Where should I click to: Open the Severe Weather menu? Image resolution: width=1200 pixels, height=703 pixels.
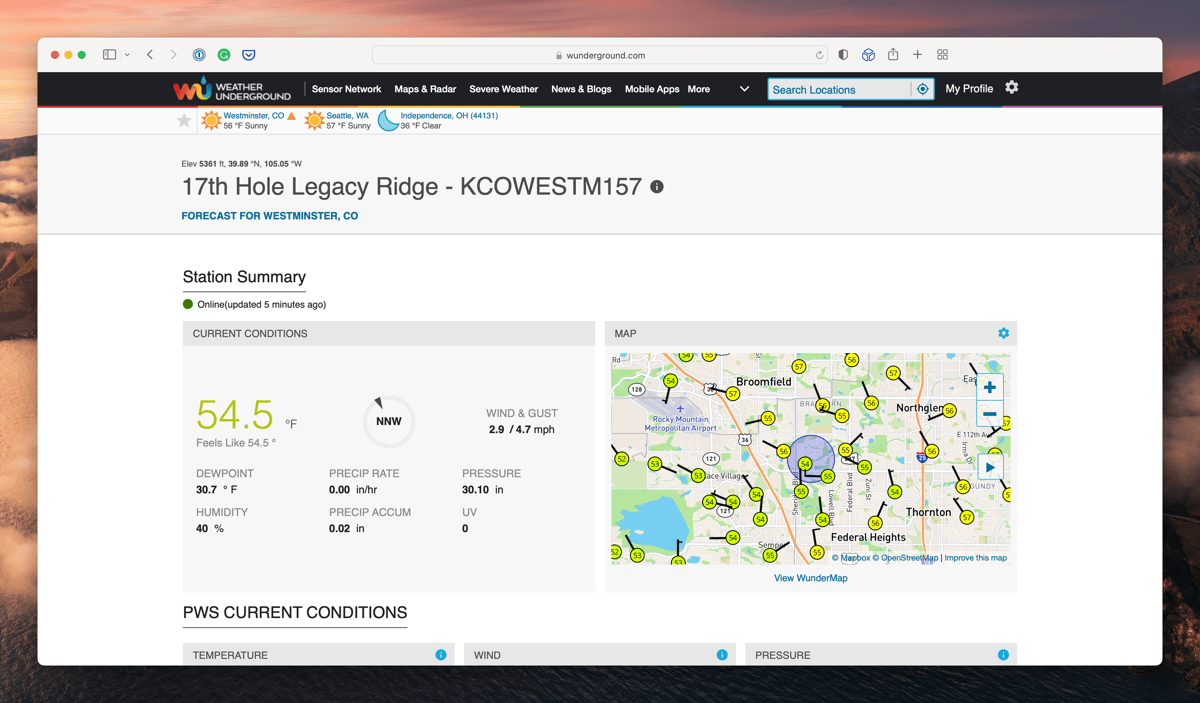click(x=504, y=89)
